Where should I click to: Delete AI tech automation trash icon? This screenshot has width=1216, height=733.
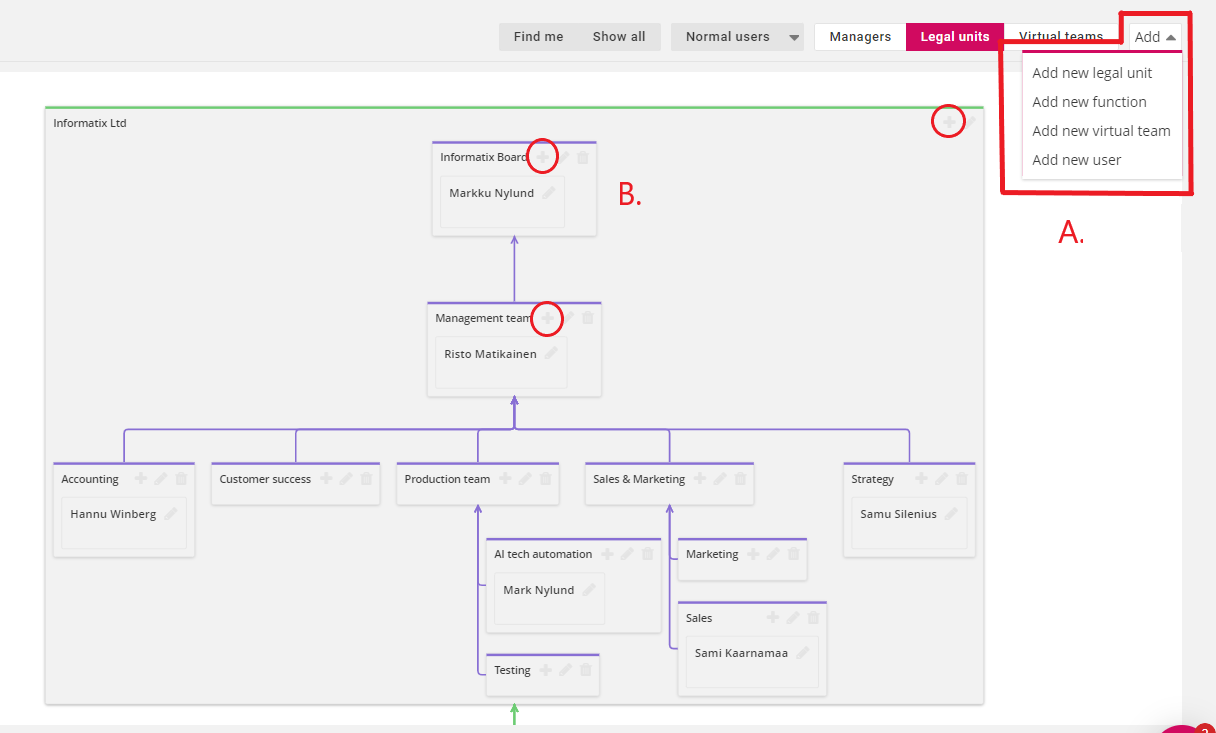(648, 554)
